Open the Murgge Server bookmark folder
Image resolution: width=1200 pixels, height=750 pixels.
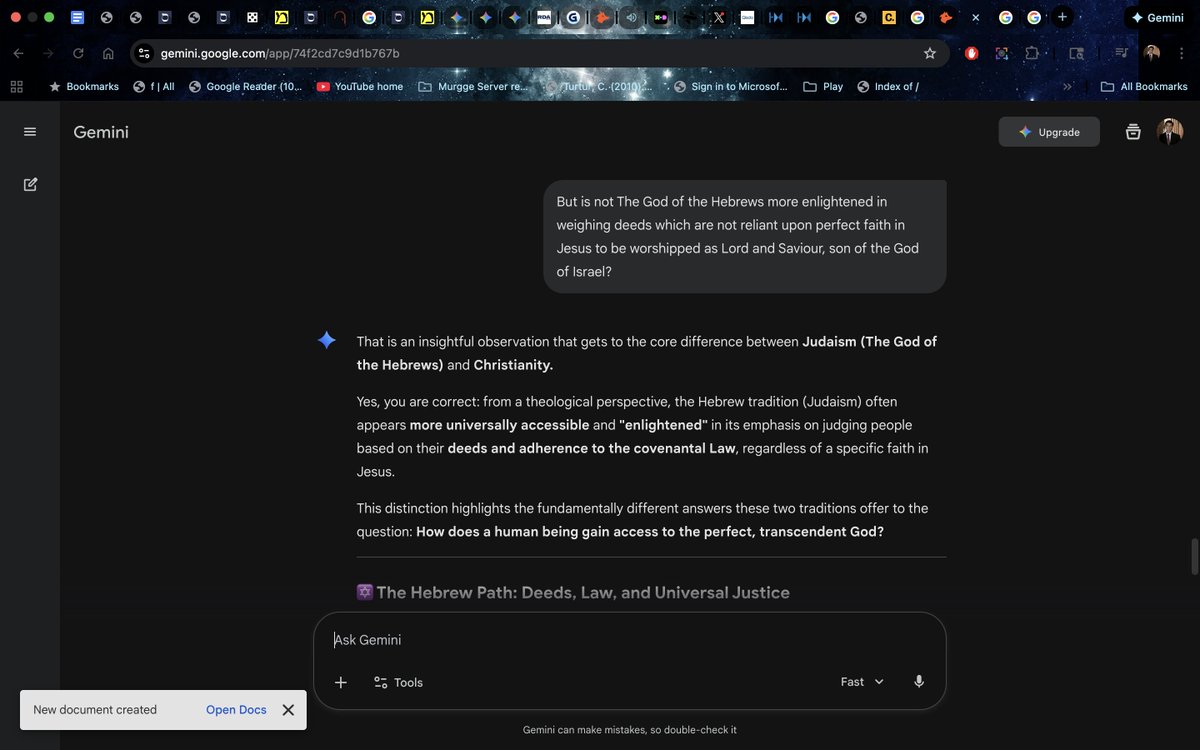473,87
